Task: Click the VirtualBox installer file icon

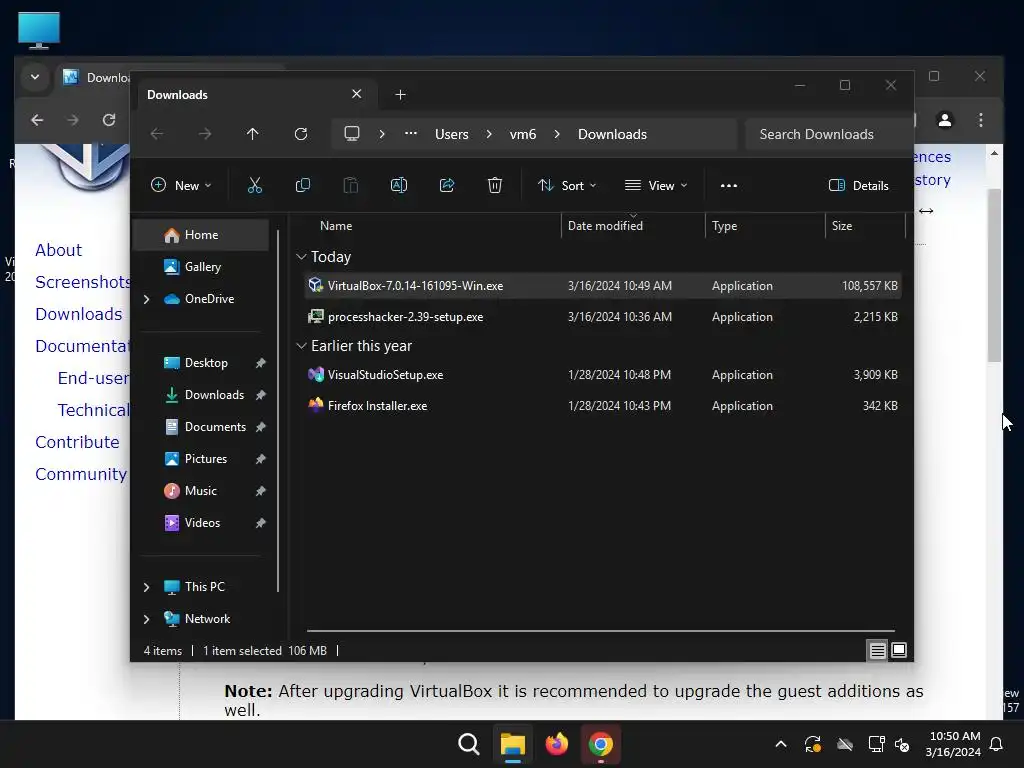Action: [x=316, y=285]
